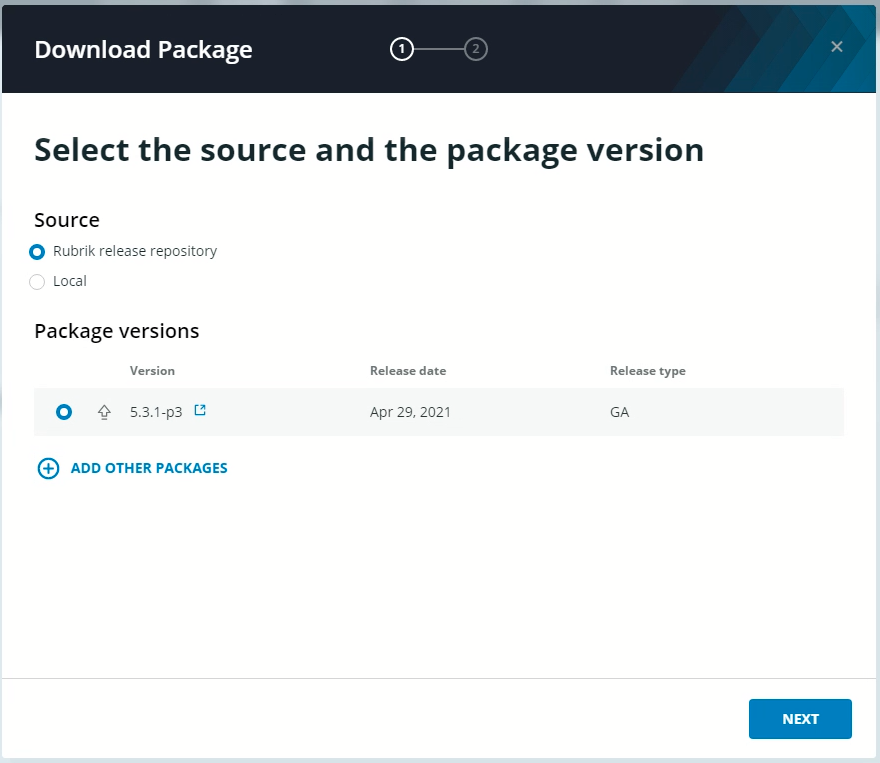Screen dimensions: 880x763
Task: Click the upgrade arrow icon beside 5.3.1-p3
Action: pyautogui.click(x=104, y=412)
